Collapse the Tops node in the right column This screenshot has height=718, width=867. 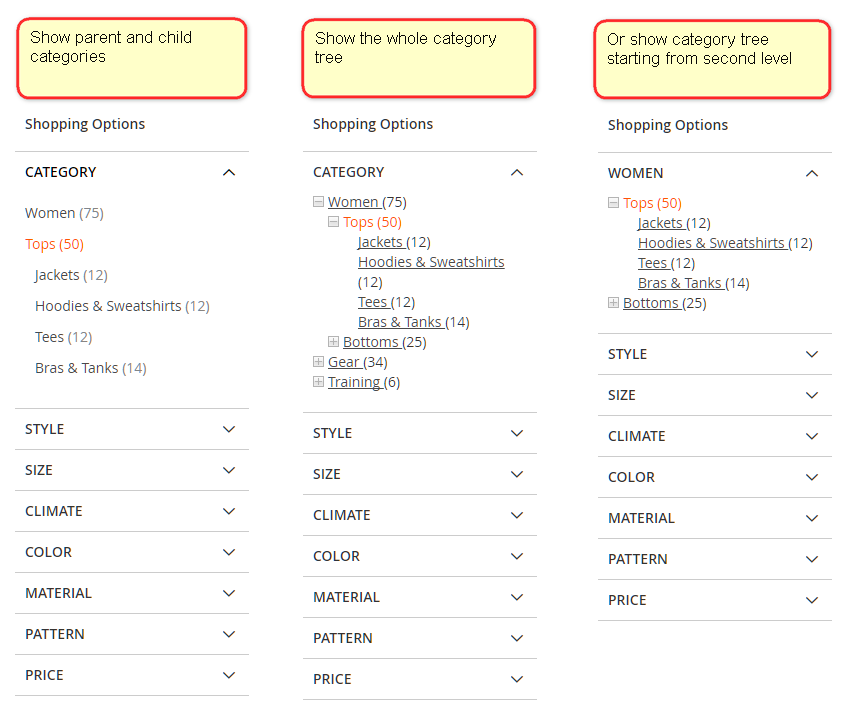point(612,202)
